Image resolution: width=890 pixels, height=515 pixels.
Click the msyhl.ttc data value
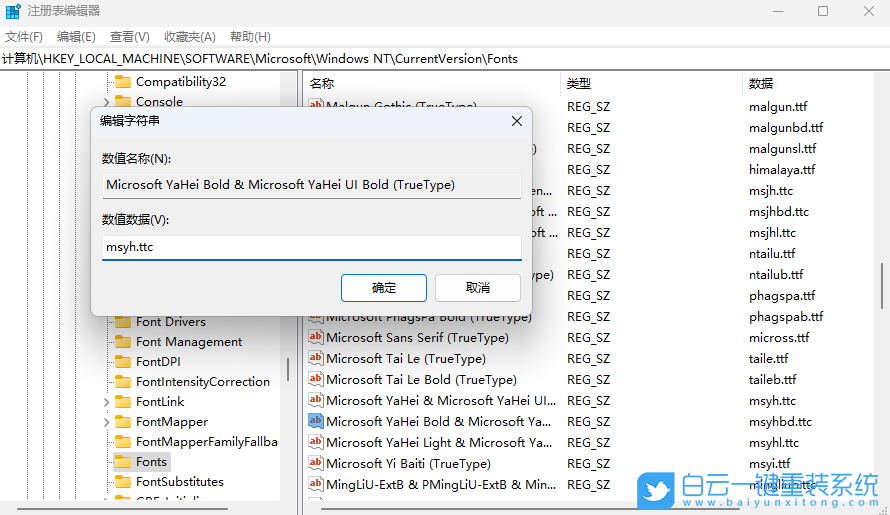(x=774, y=442)
